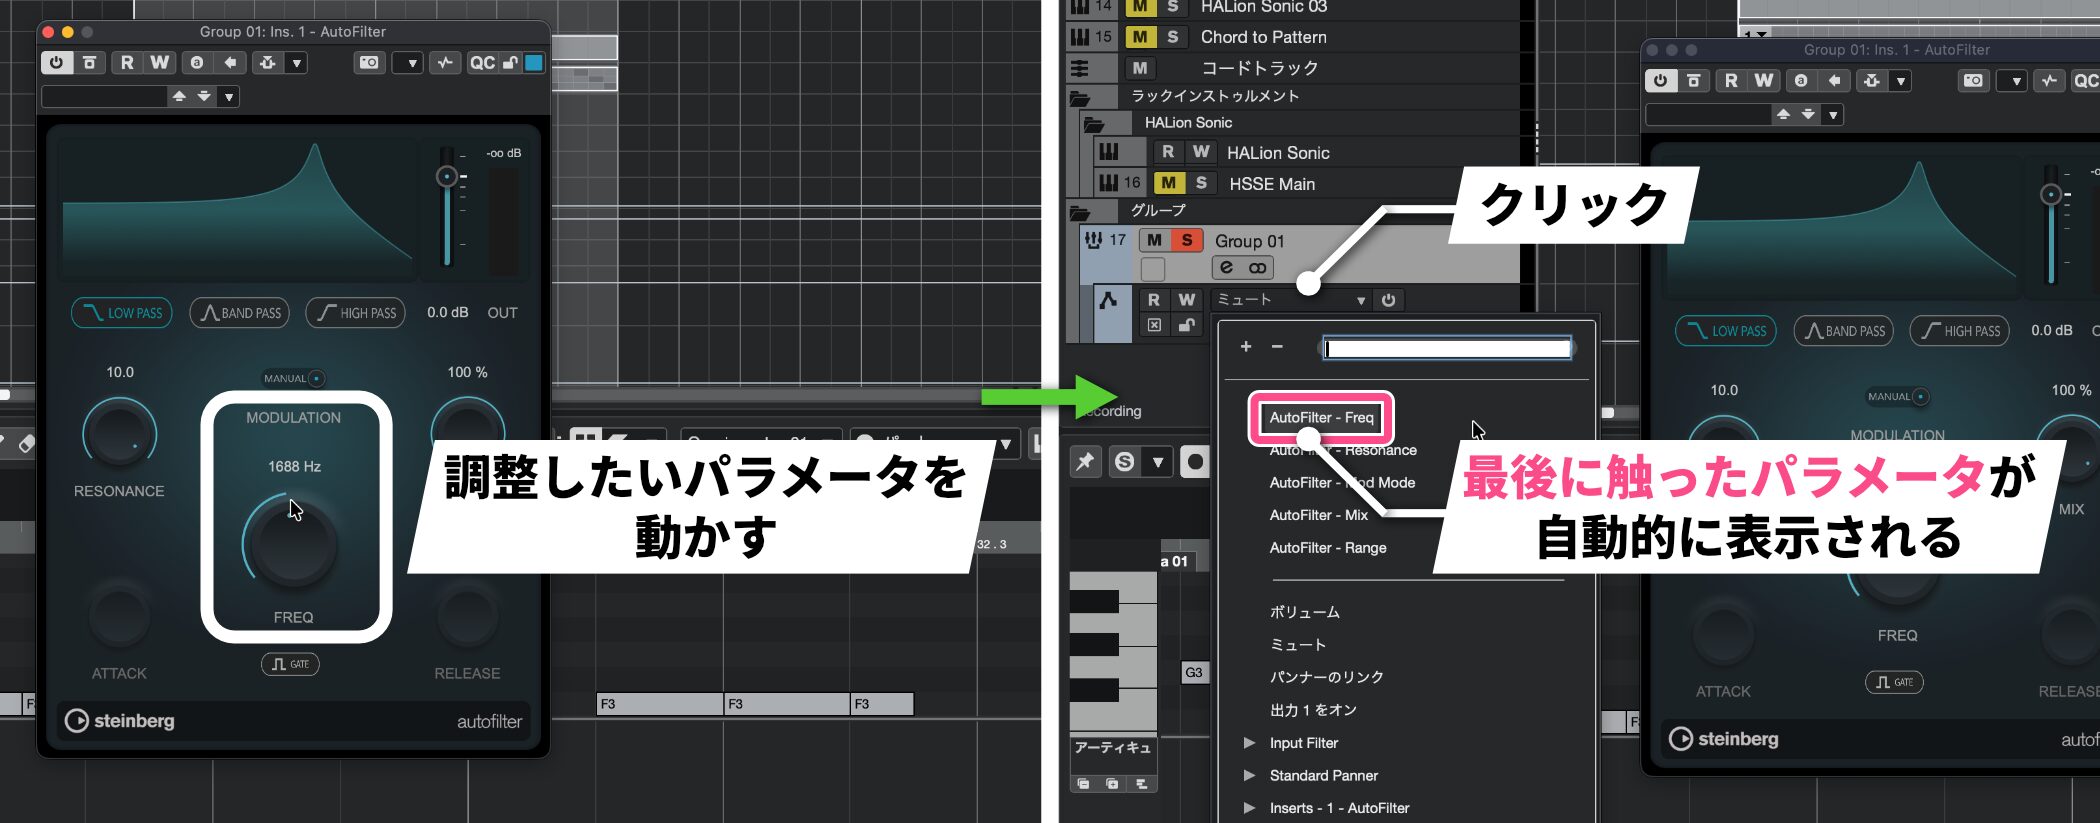Click the pin icon above piano keyboard
The width and height of the screenshot is (2100, 823).
(1085, 462)
